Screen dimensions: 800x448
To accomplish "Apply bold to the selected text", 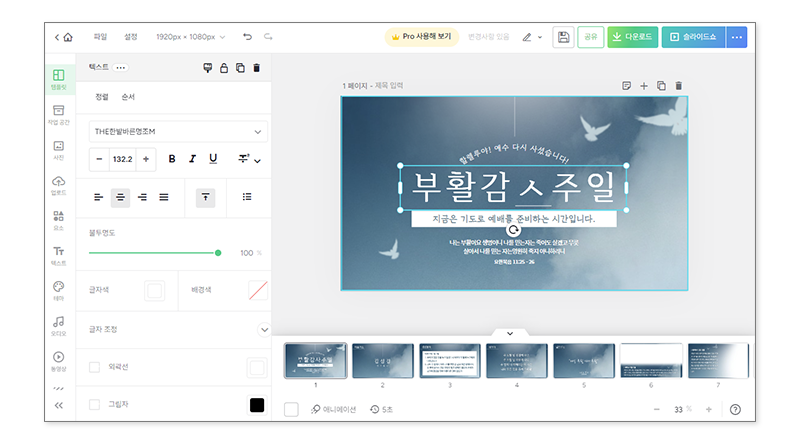I will (x=172, y=159).
